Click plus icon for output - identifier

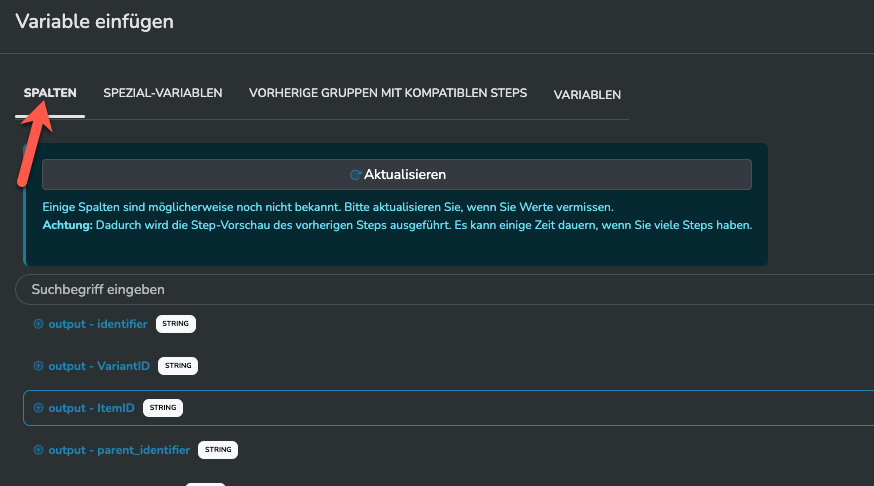[x=39, y=324]
